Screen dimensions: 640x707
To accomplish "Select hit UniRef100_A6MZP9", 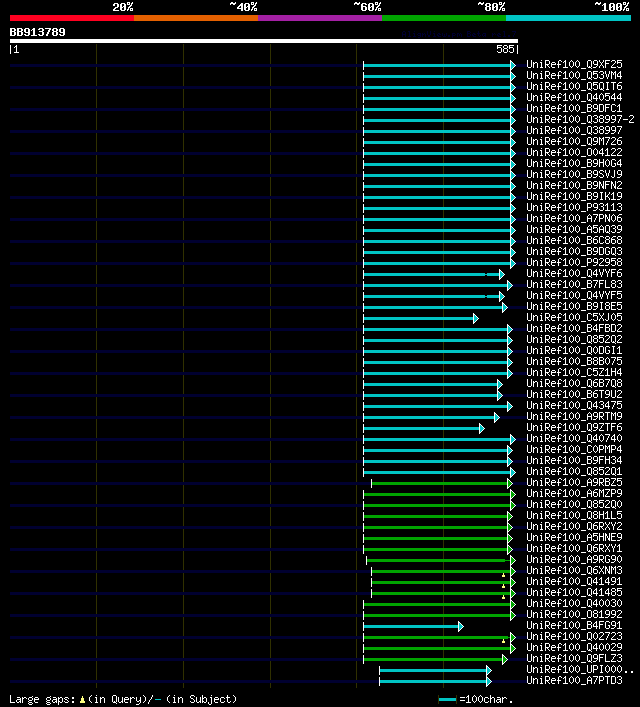I will pos(574,493).
